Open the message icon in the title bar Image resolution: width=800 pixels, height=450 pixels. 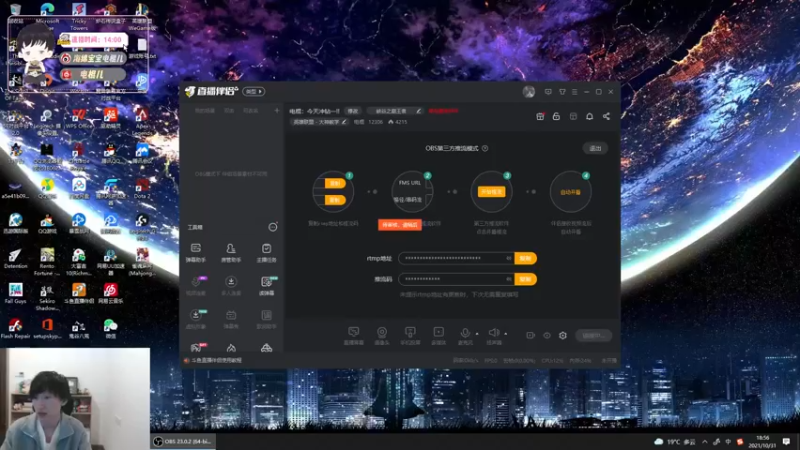coord(548,92)
